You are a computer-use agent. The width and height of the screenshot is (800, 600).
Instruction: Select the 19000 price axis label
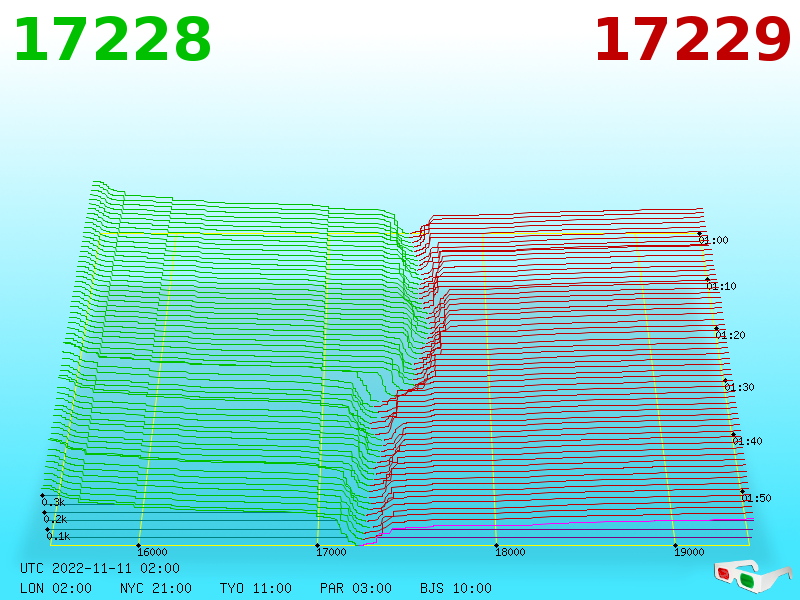coord(689,552)
